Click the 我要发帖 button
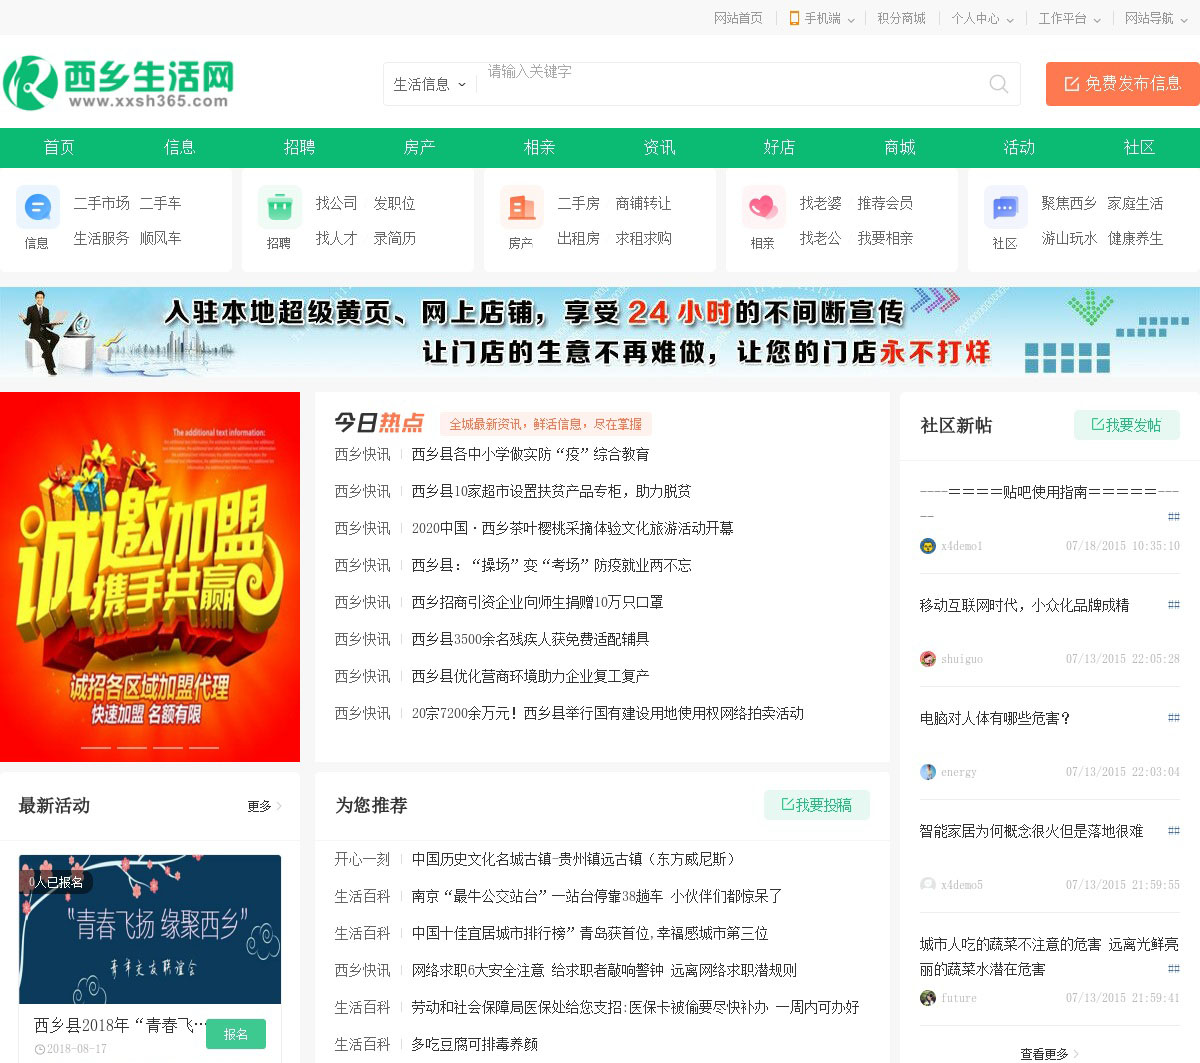The height and width of the screenshot is (1063, 1200). [1126, 425]
